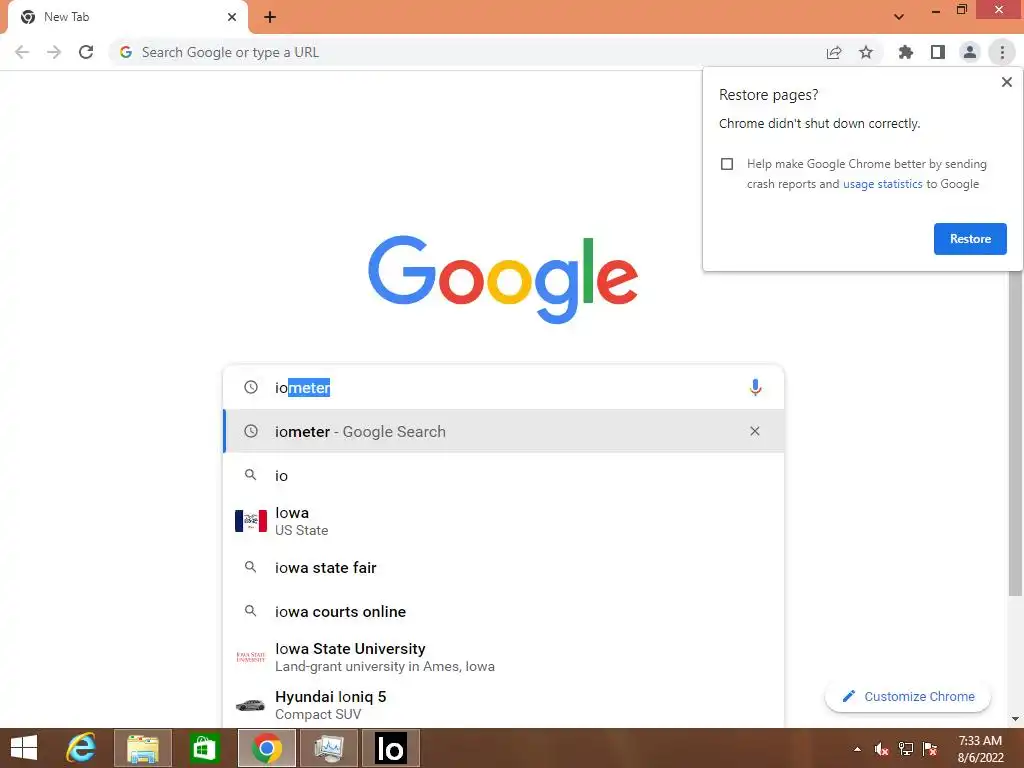Select the New Tab tab

point(127,17)
